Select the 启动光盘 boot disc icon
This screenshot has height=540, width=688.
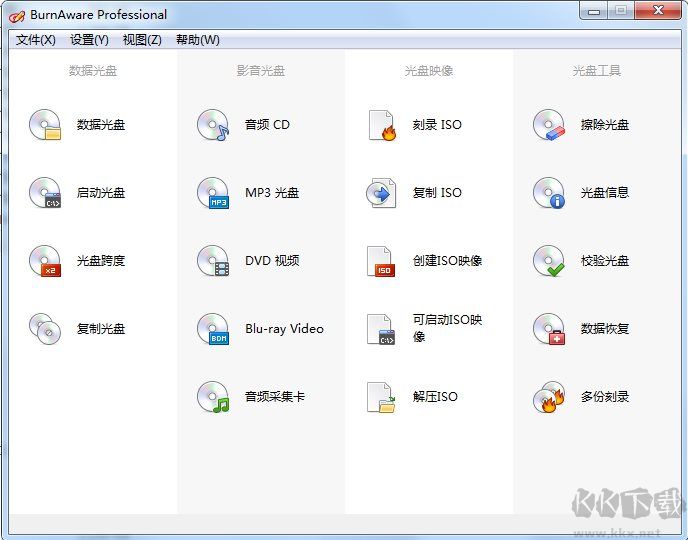(x=45, y=193)
